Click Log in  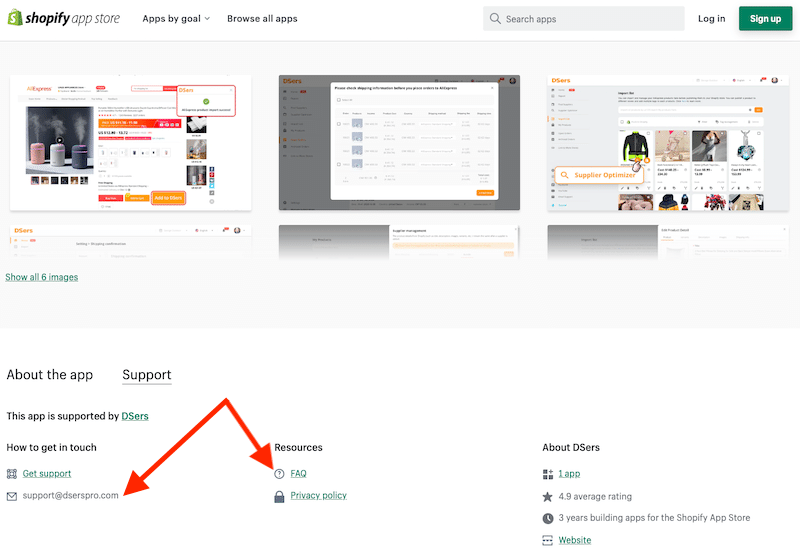(x=711, y=18)
